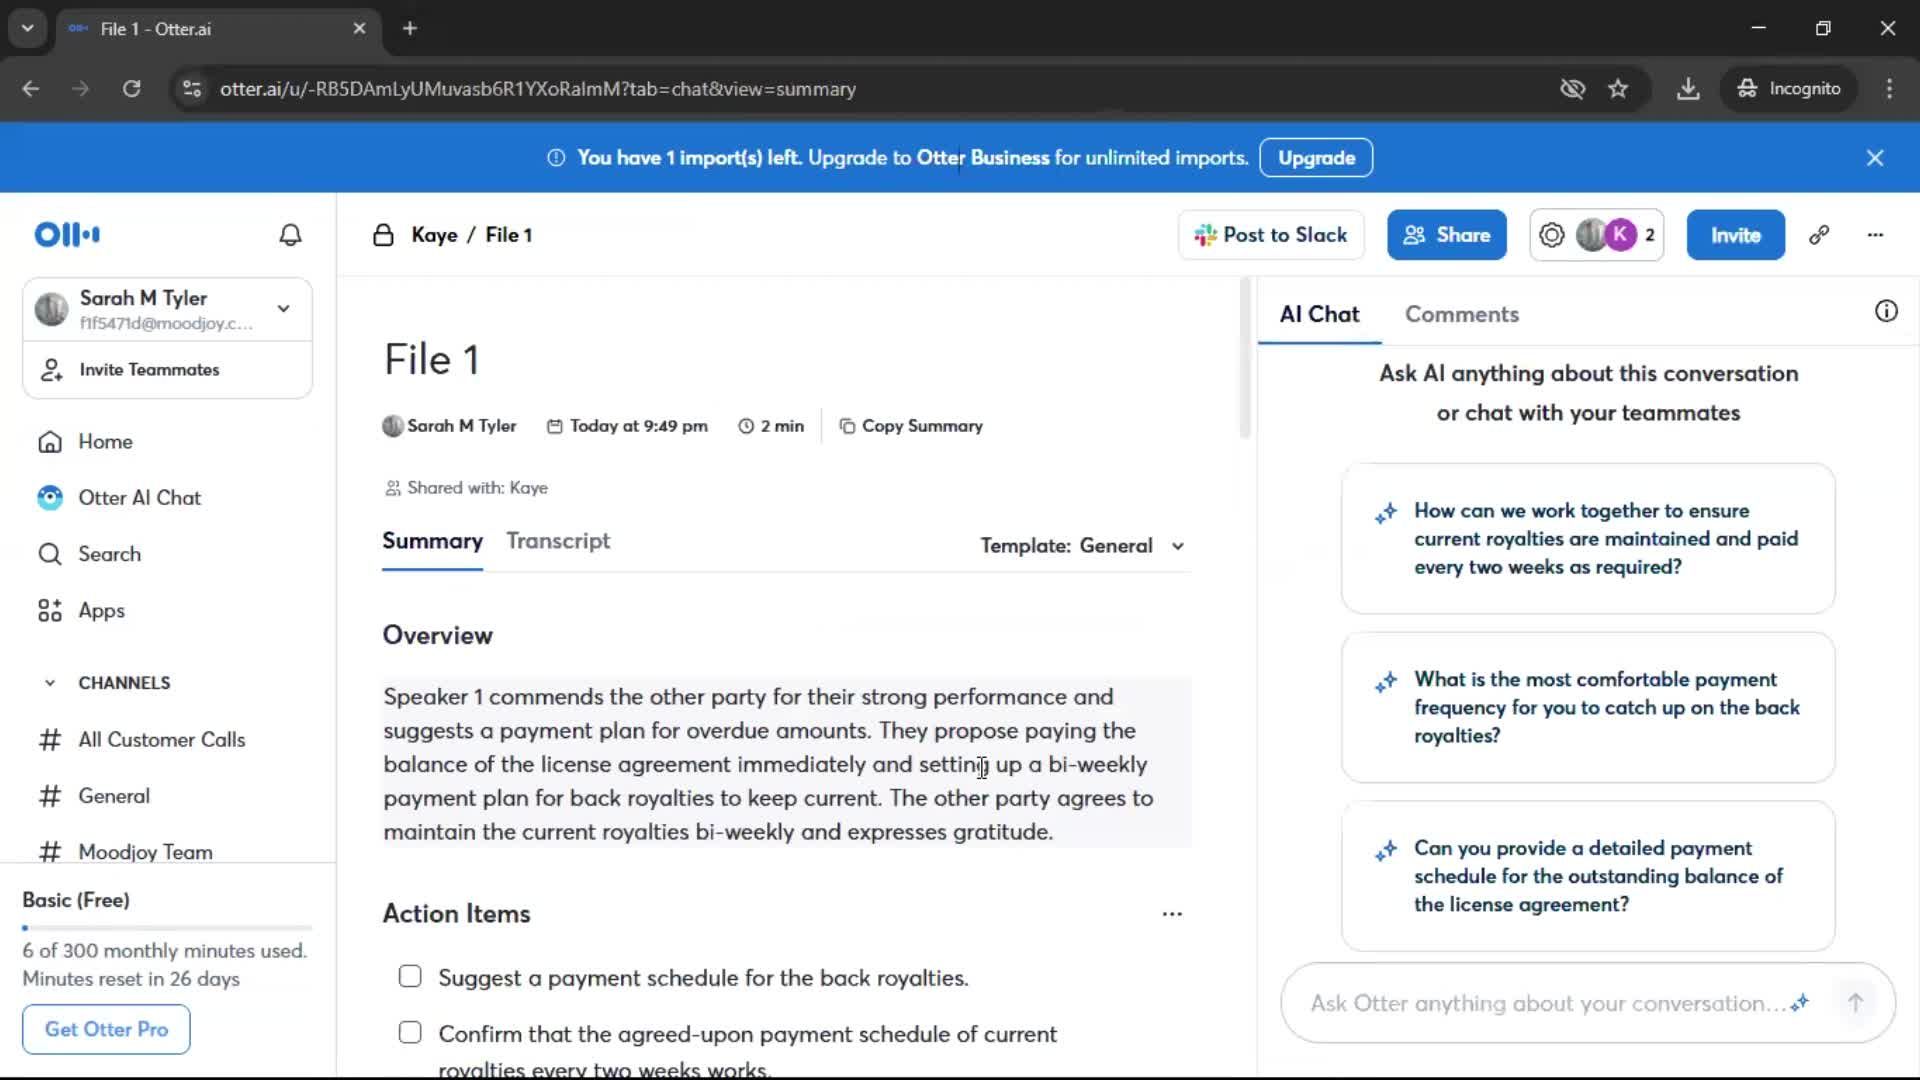Open browser downloads icon

[x=1688, y=88]
